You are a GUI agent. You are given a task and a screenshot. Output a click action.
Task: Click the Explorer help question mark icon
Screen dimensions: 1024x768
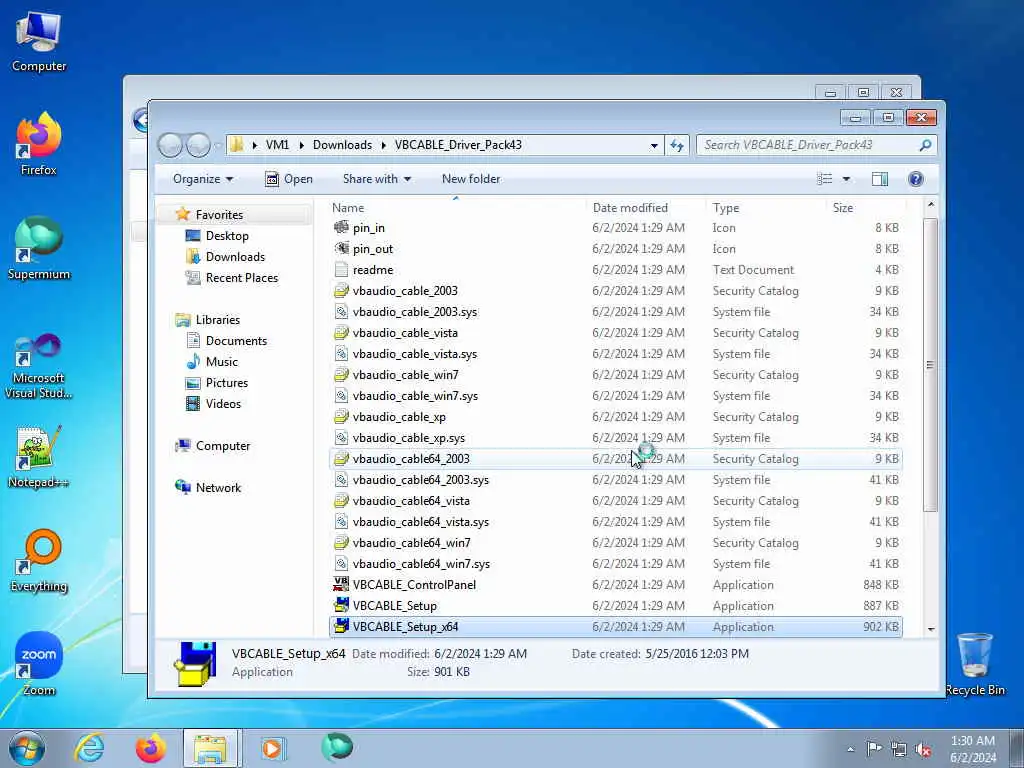point(916,179)
